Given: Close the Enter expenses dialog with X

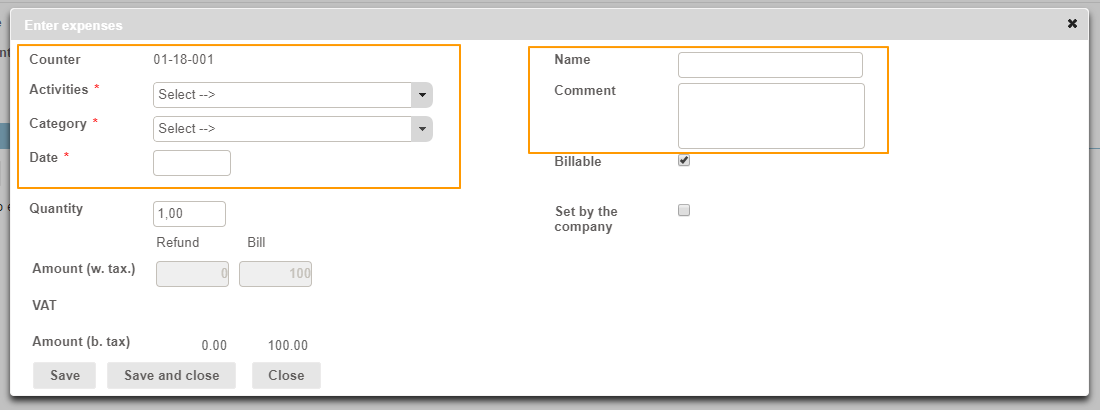Looking at the screenshot, I should tap(1072, 23).
